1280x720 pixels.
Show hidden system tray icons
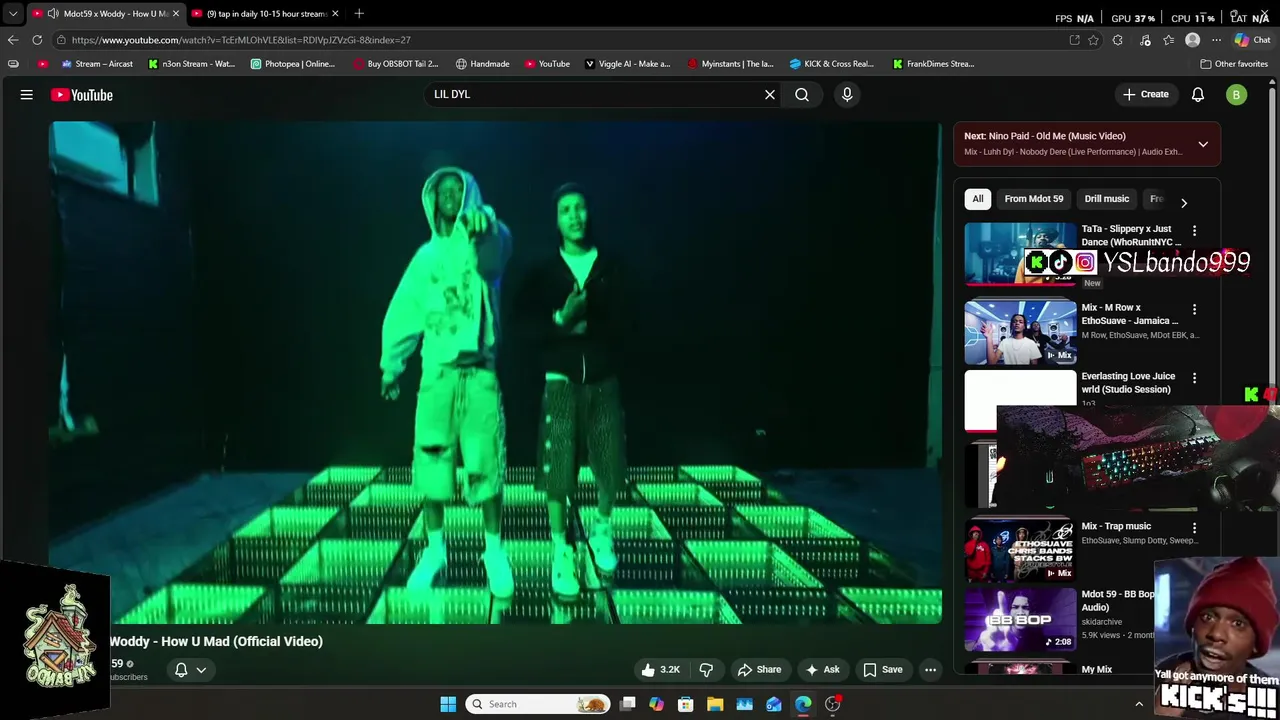[x=1138, y=704]
